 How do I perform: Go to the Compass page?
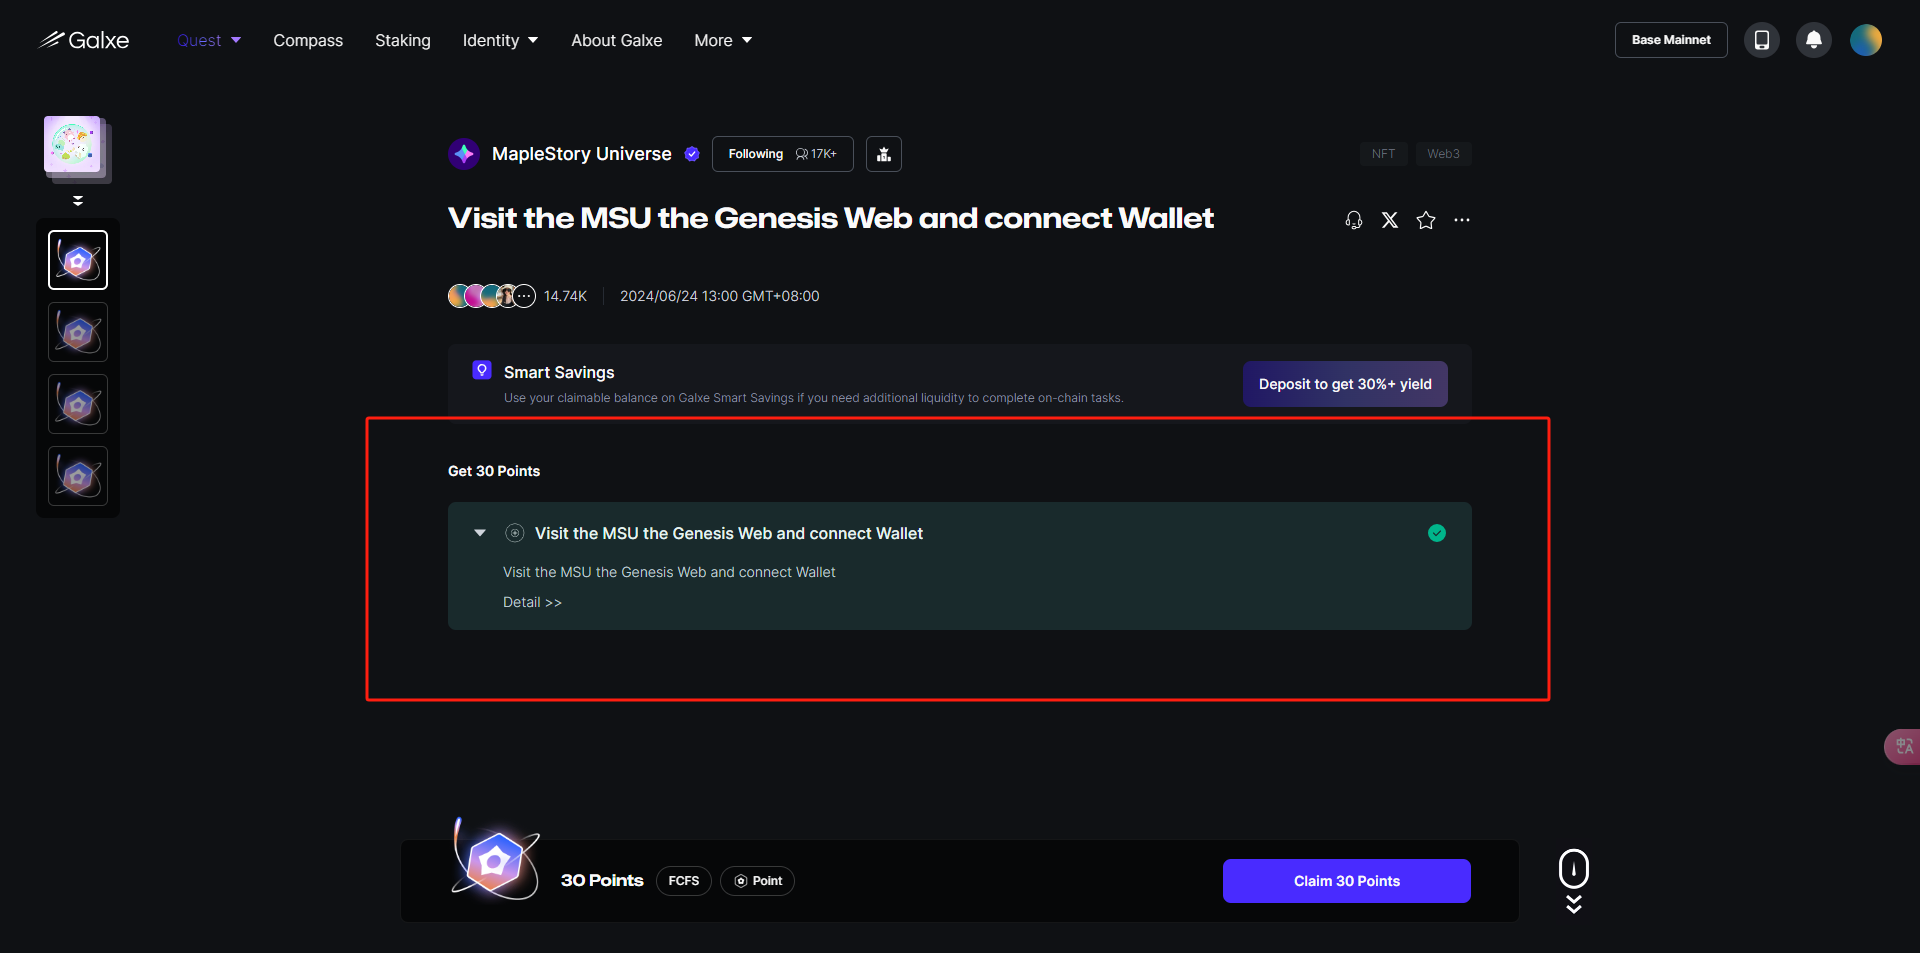pos(308,40)
